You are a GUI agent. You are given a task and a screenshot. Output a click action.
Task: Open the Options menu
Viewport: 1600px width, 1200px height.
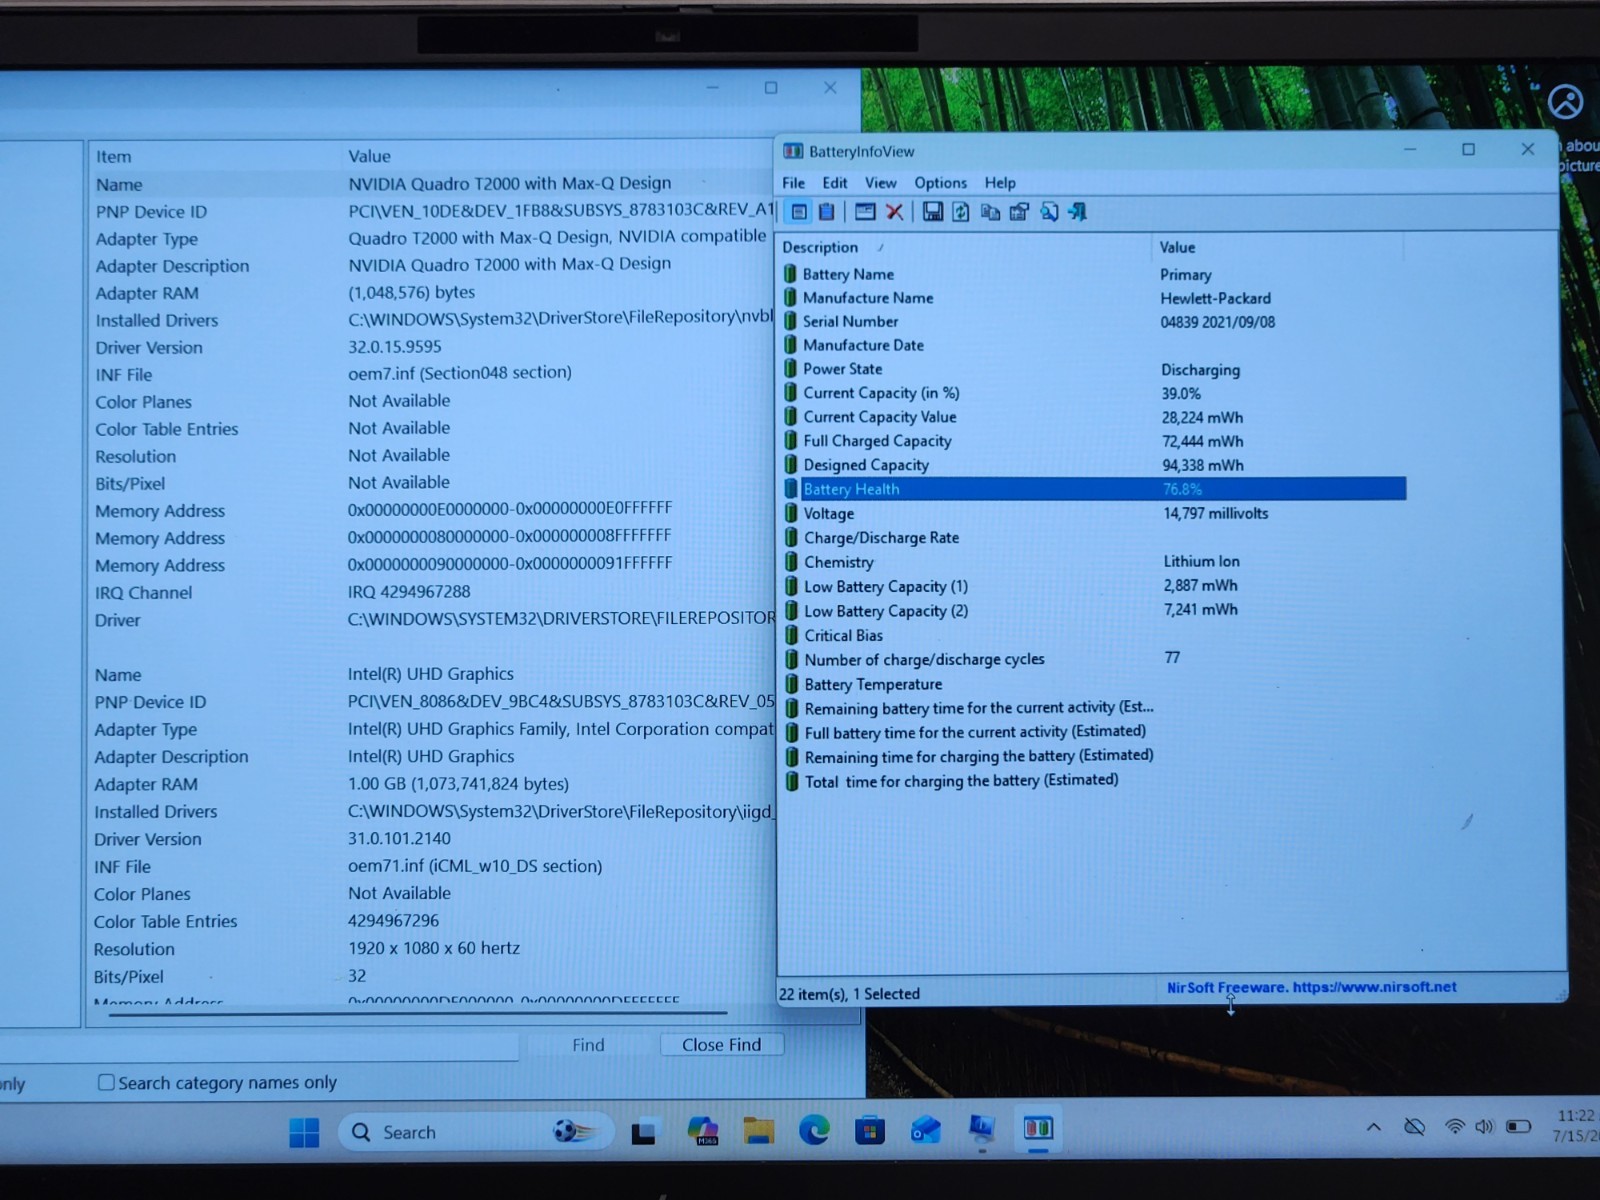tap(940, 183)
